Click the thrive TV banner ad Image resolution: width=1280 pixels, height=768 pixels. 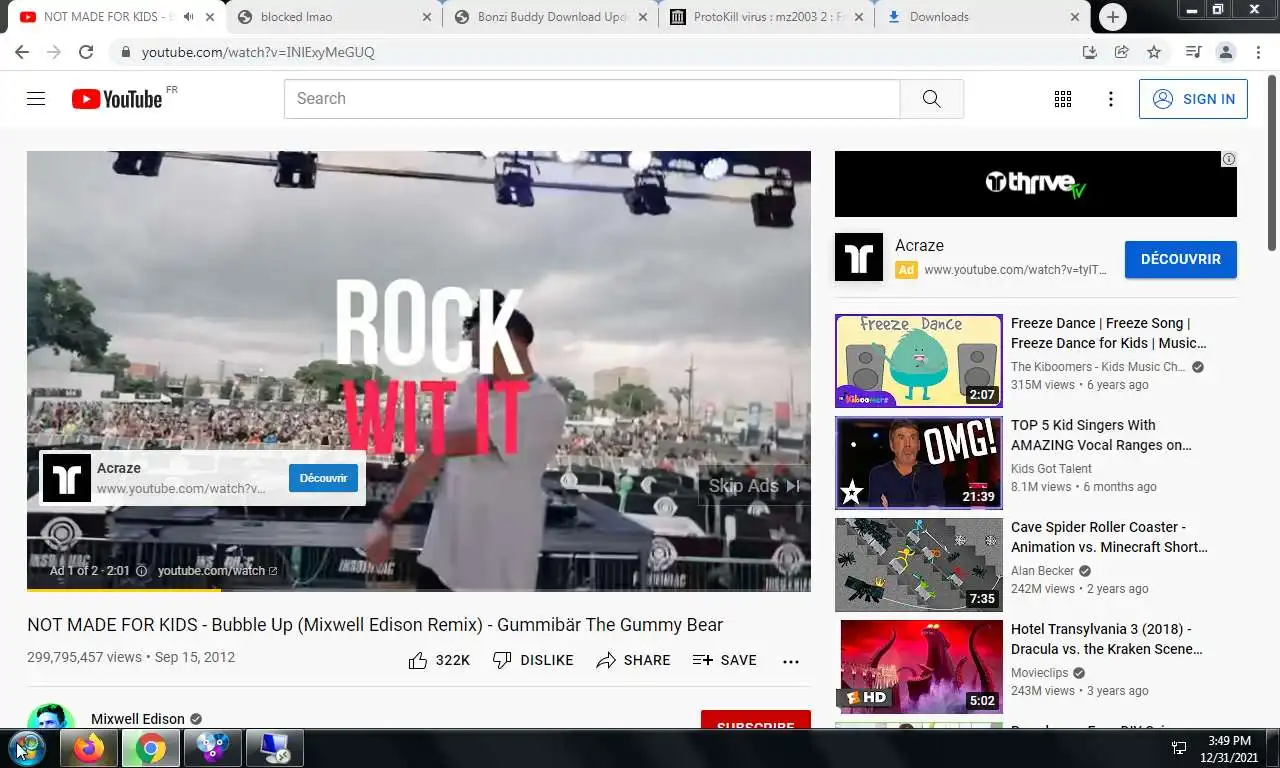(x=1035, y=184)
